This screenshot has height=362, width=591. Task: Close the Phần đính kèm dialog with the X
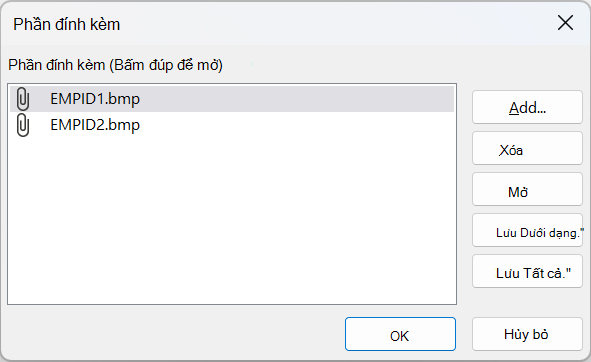tap(565, 23)
